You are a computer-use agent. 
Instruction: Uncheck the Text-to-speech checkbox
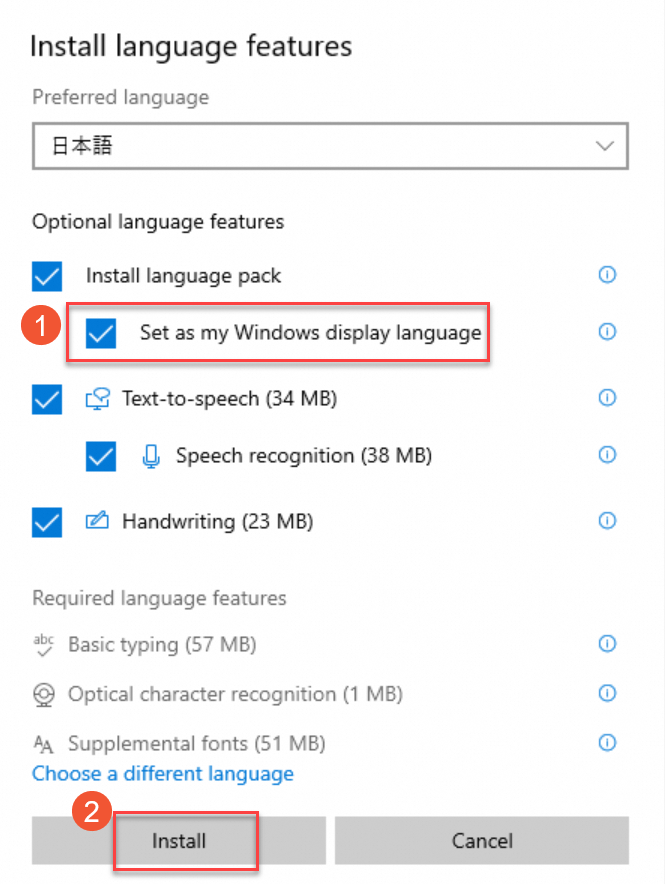pos(47,399)
